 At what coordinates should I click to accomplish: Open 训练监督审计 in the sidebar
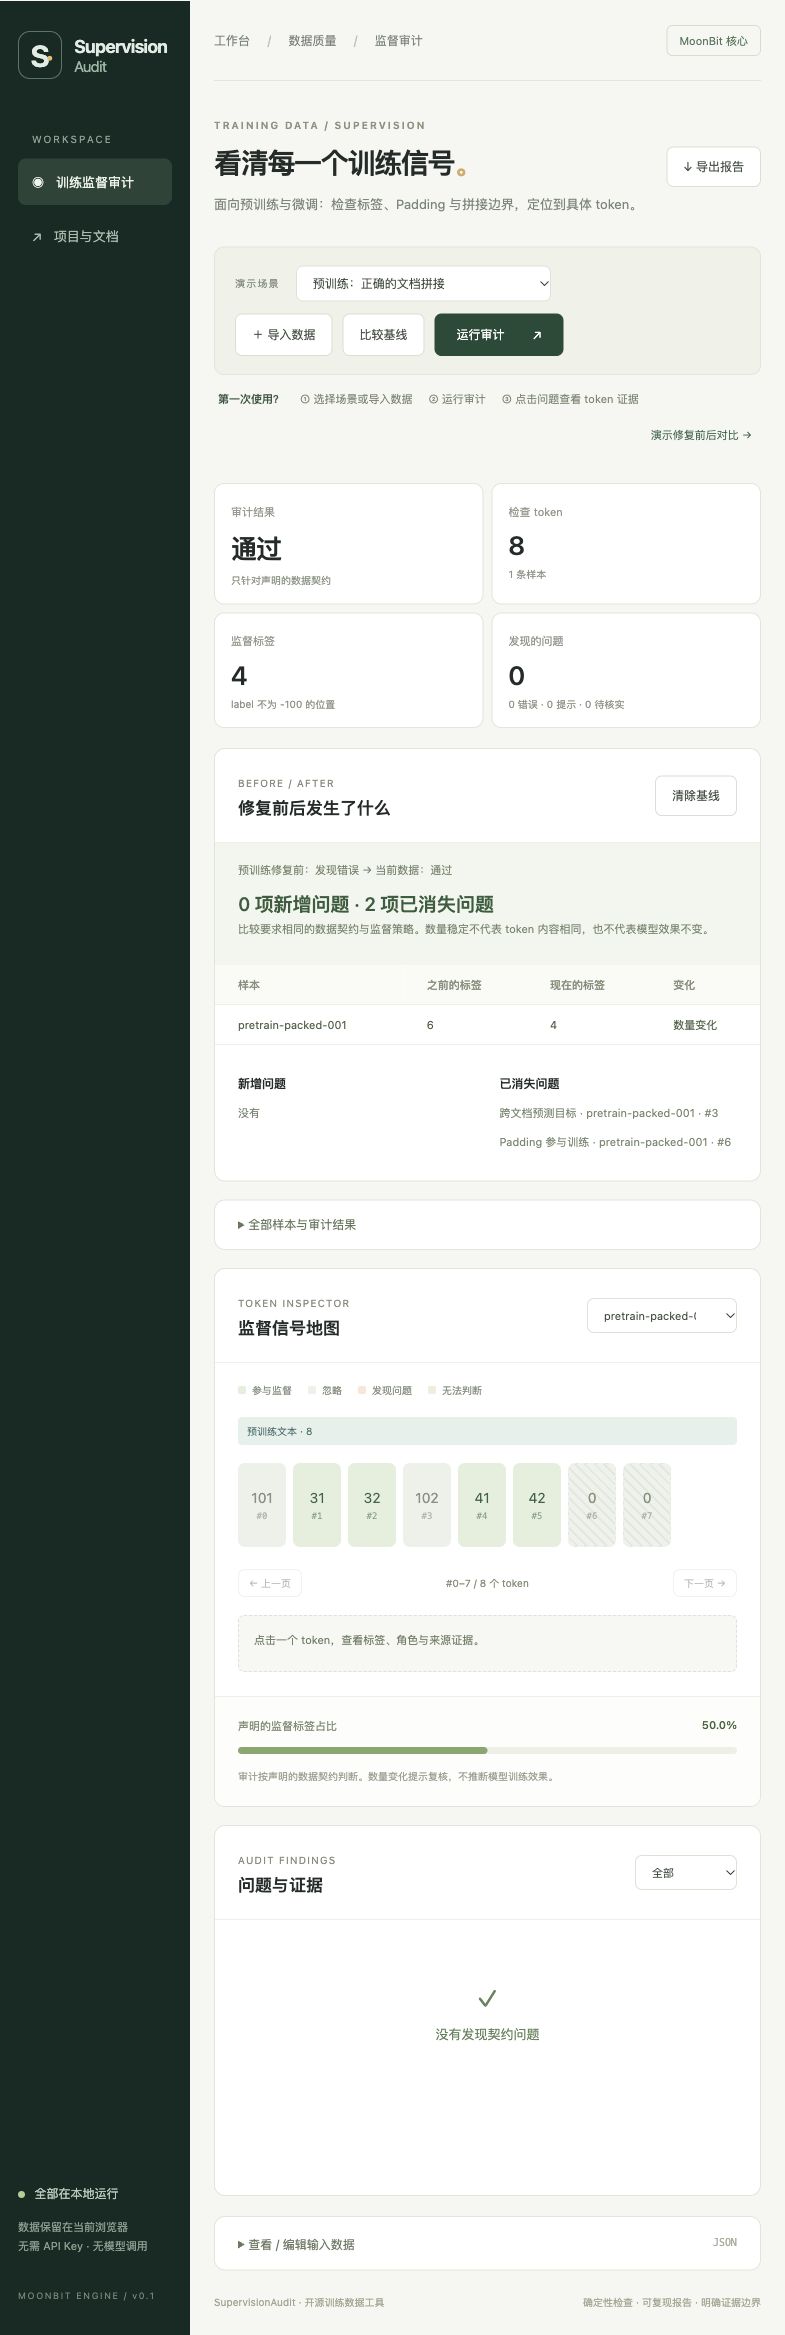95,182
